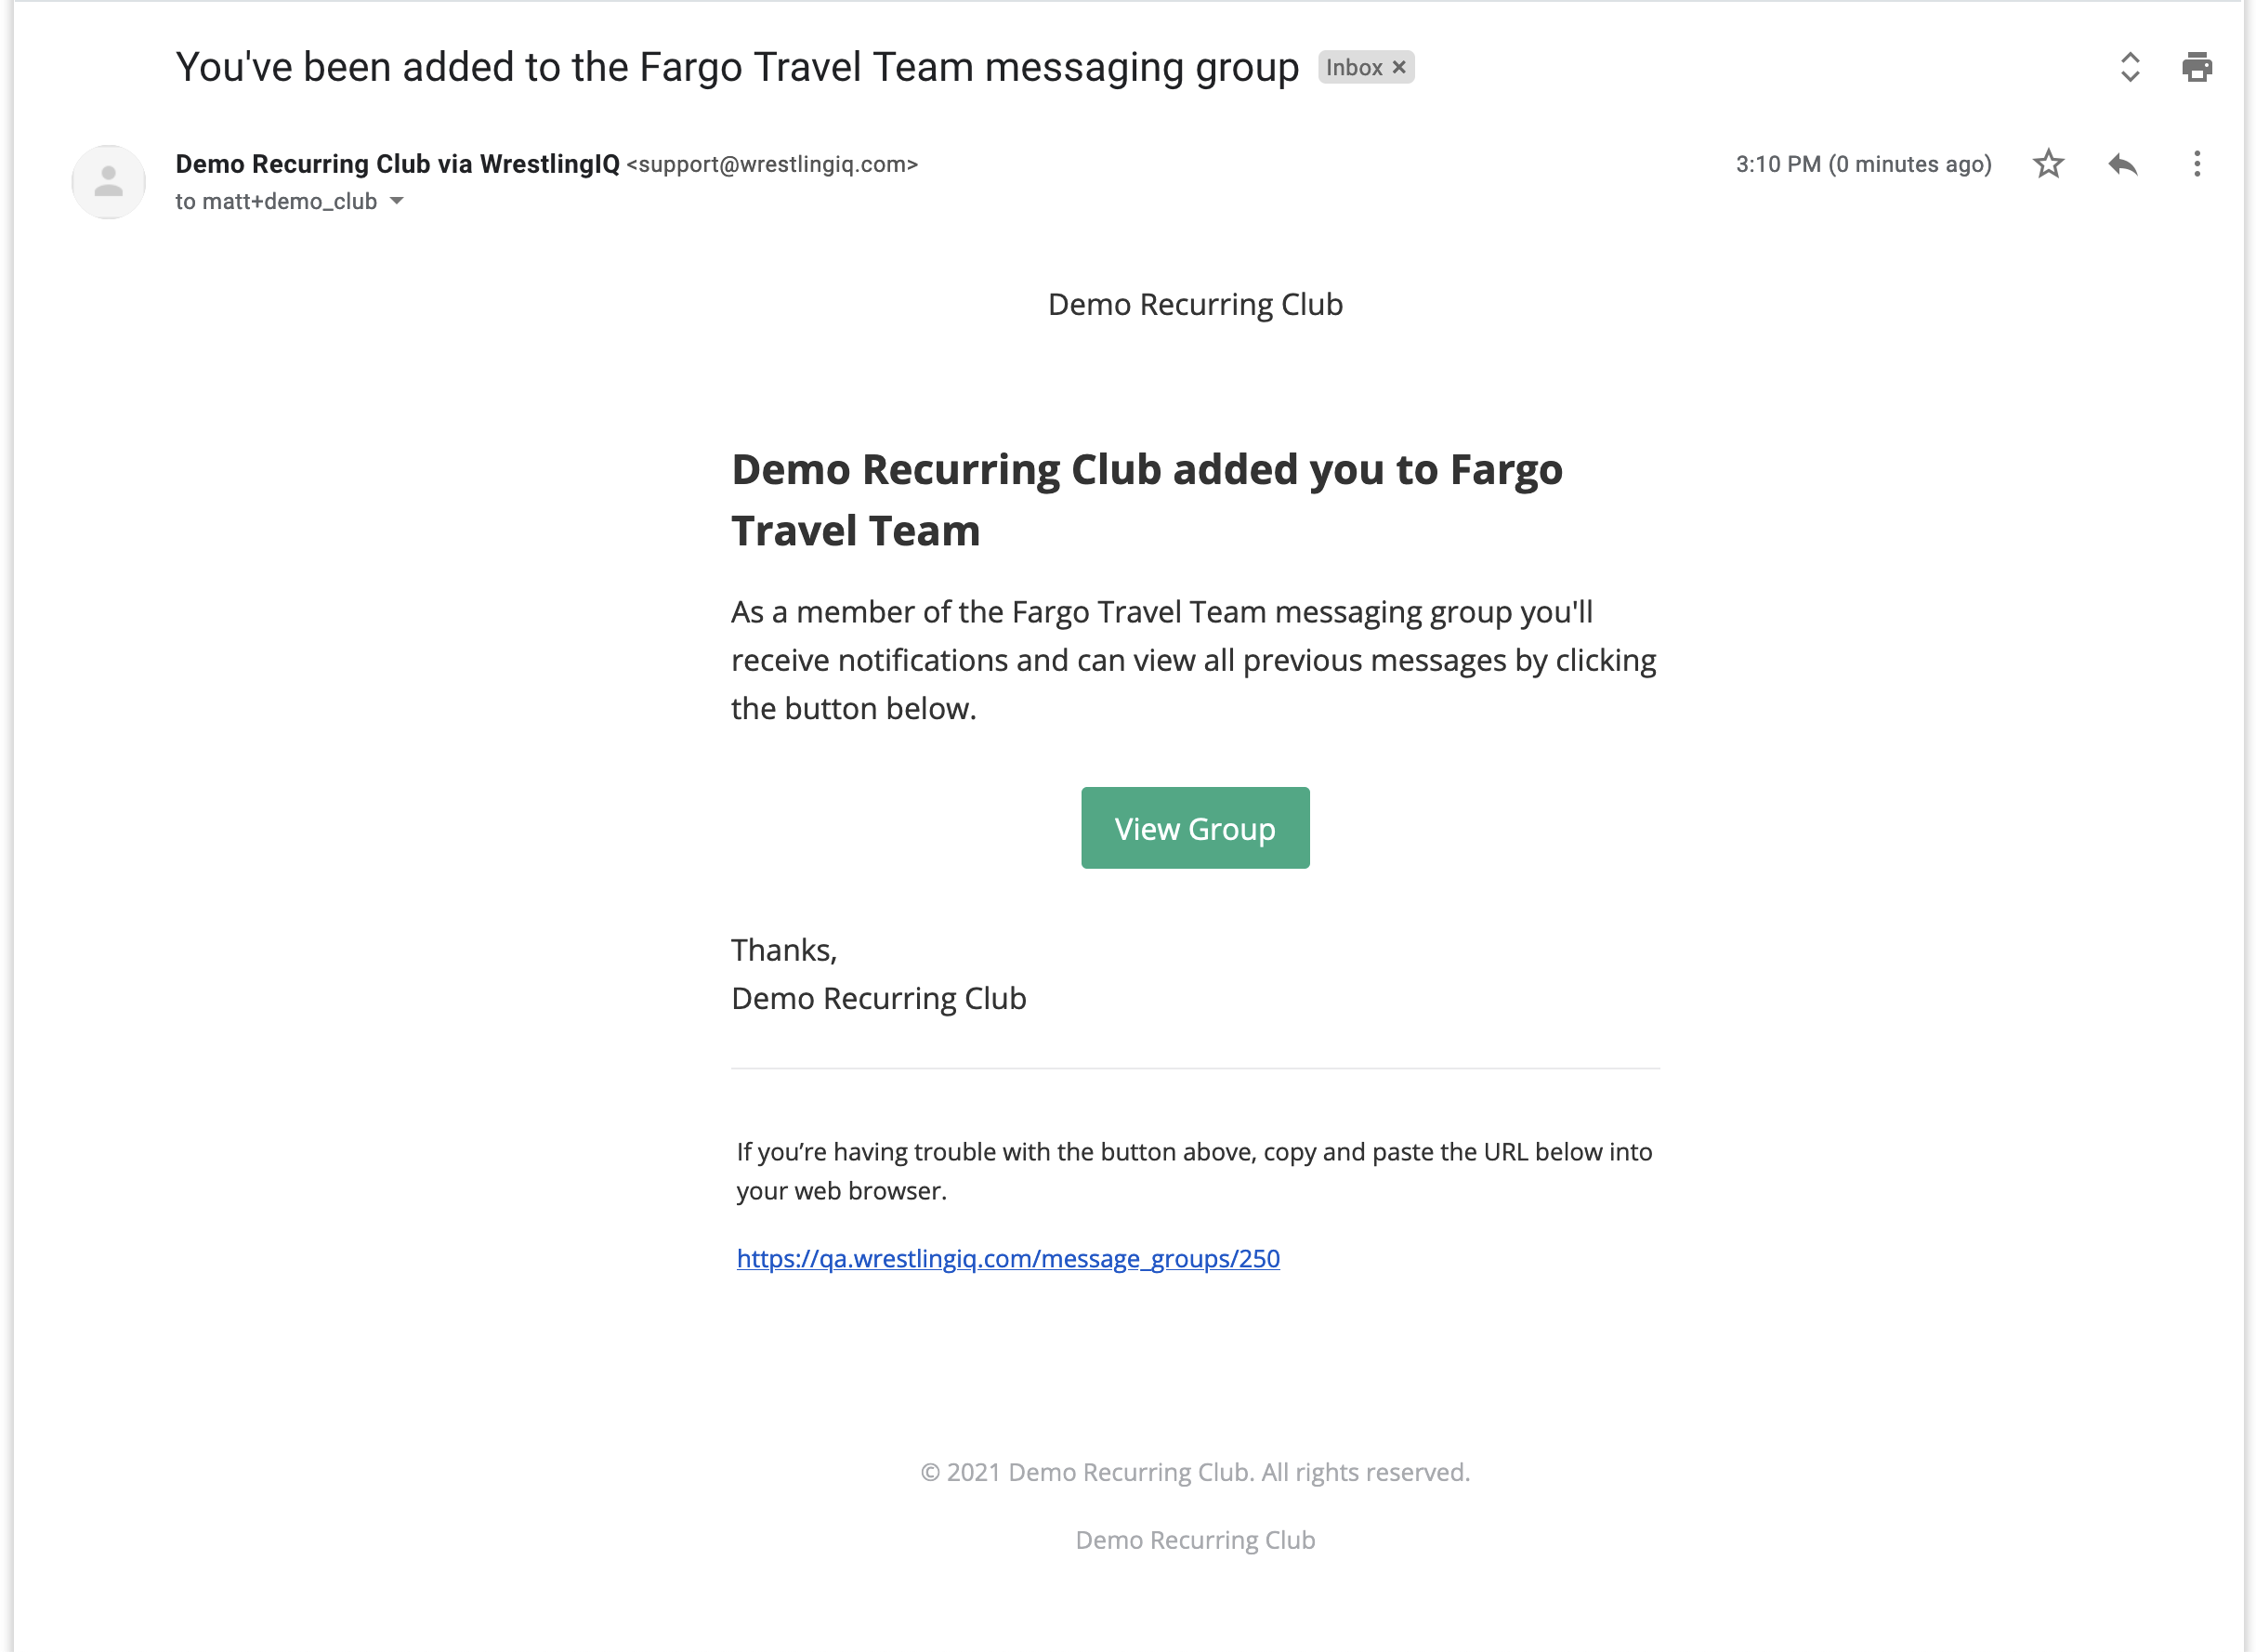Toggle expand all with chevrons icon
2256x1652 pixels.
coord(2129,67)
